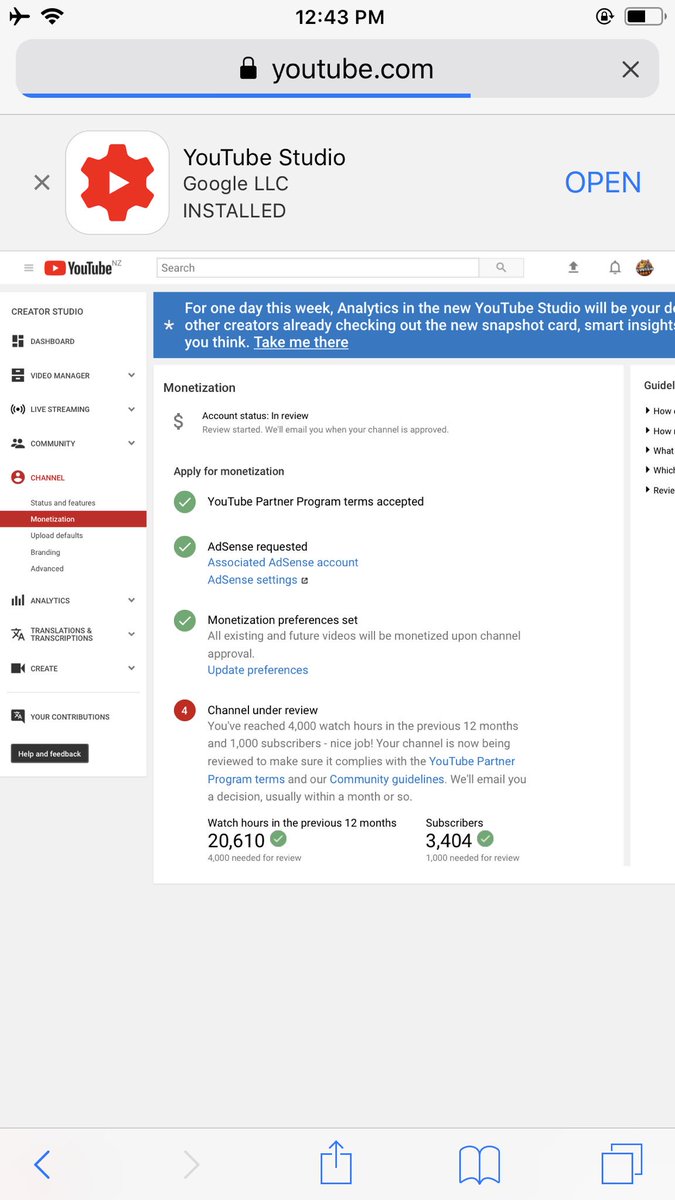Open the channel avatar account menu
675x1200 pixels.
coord(645,268)
